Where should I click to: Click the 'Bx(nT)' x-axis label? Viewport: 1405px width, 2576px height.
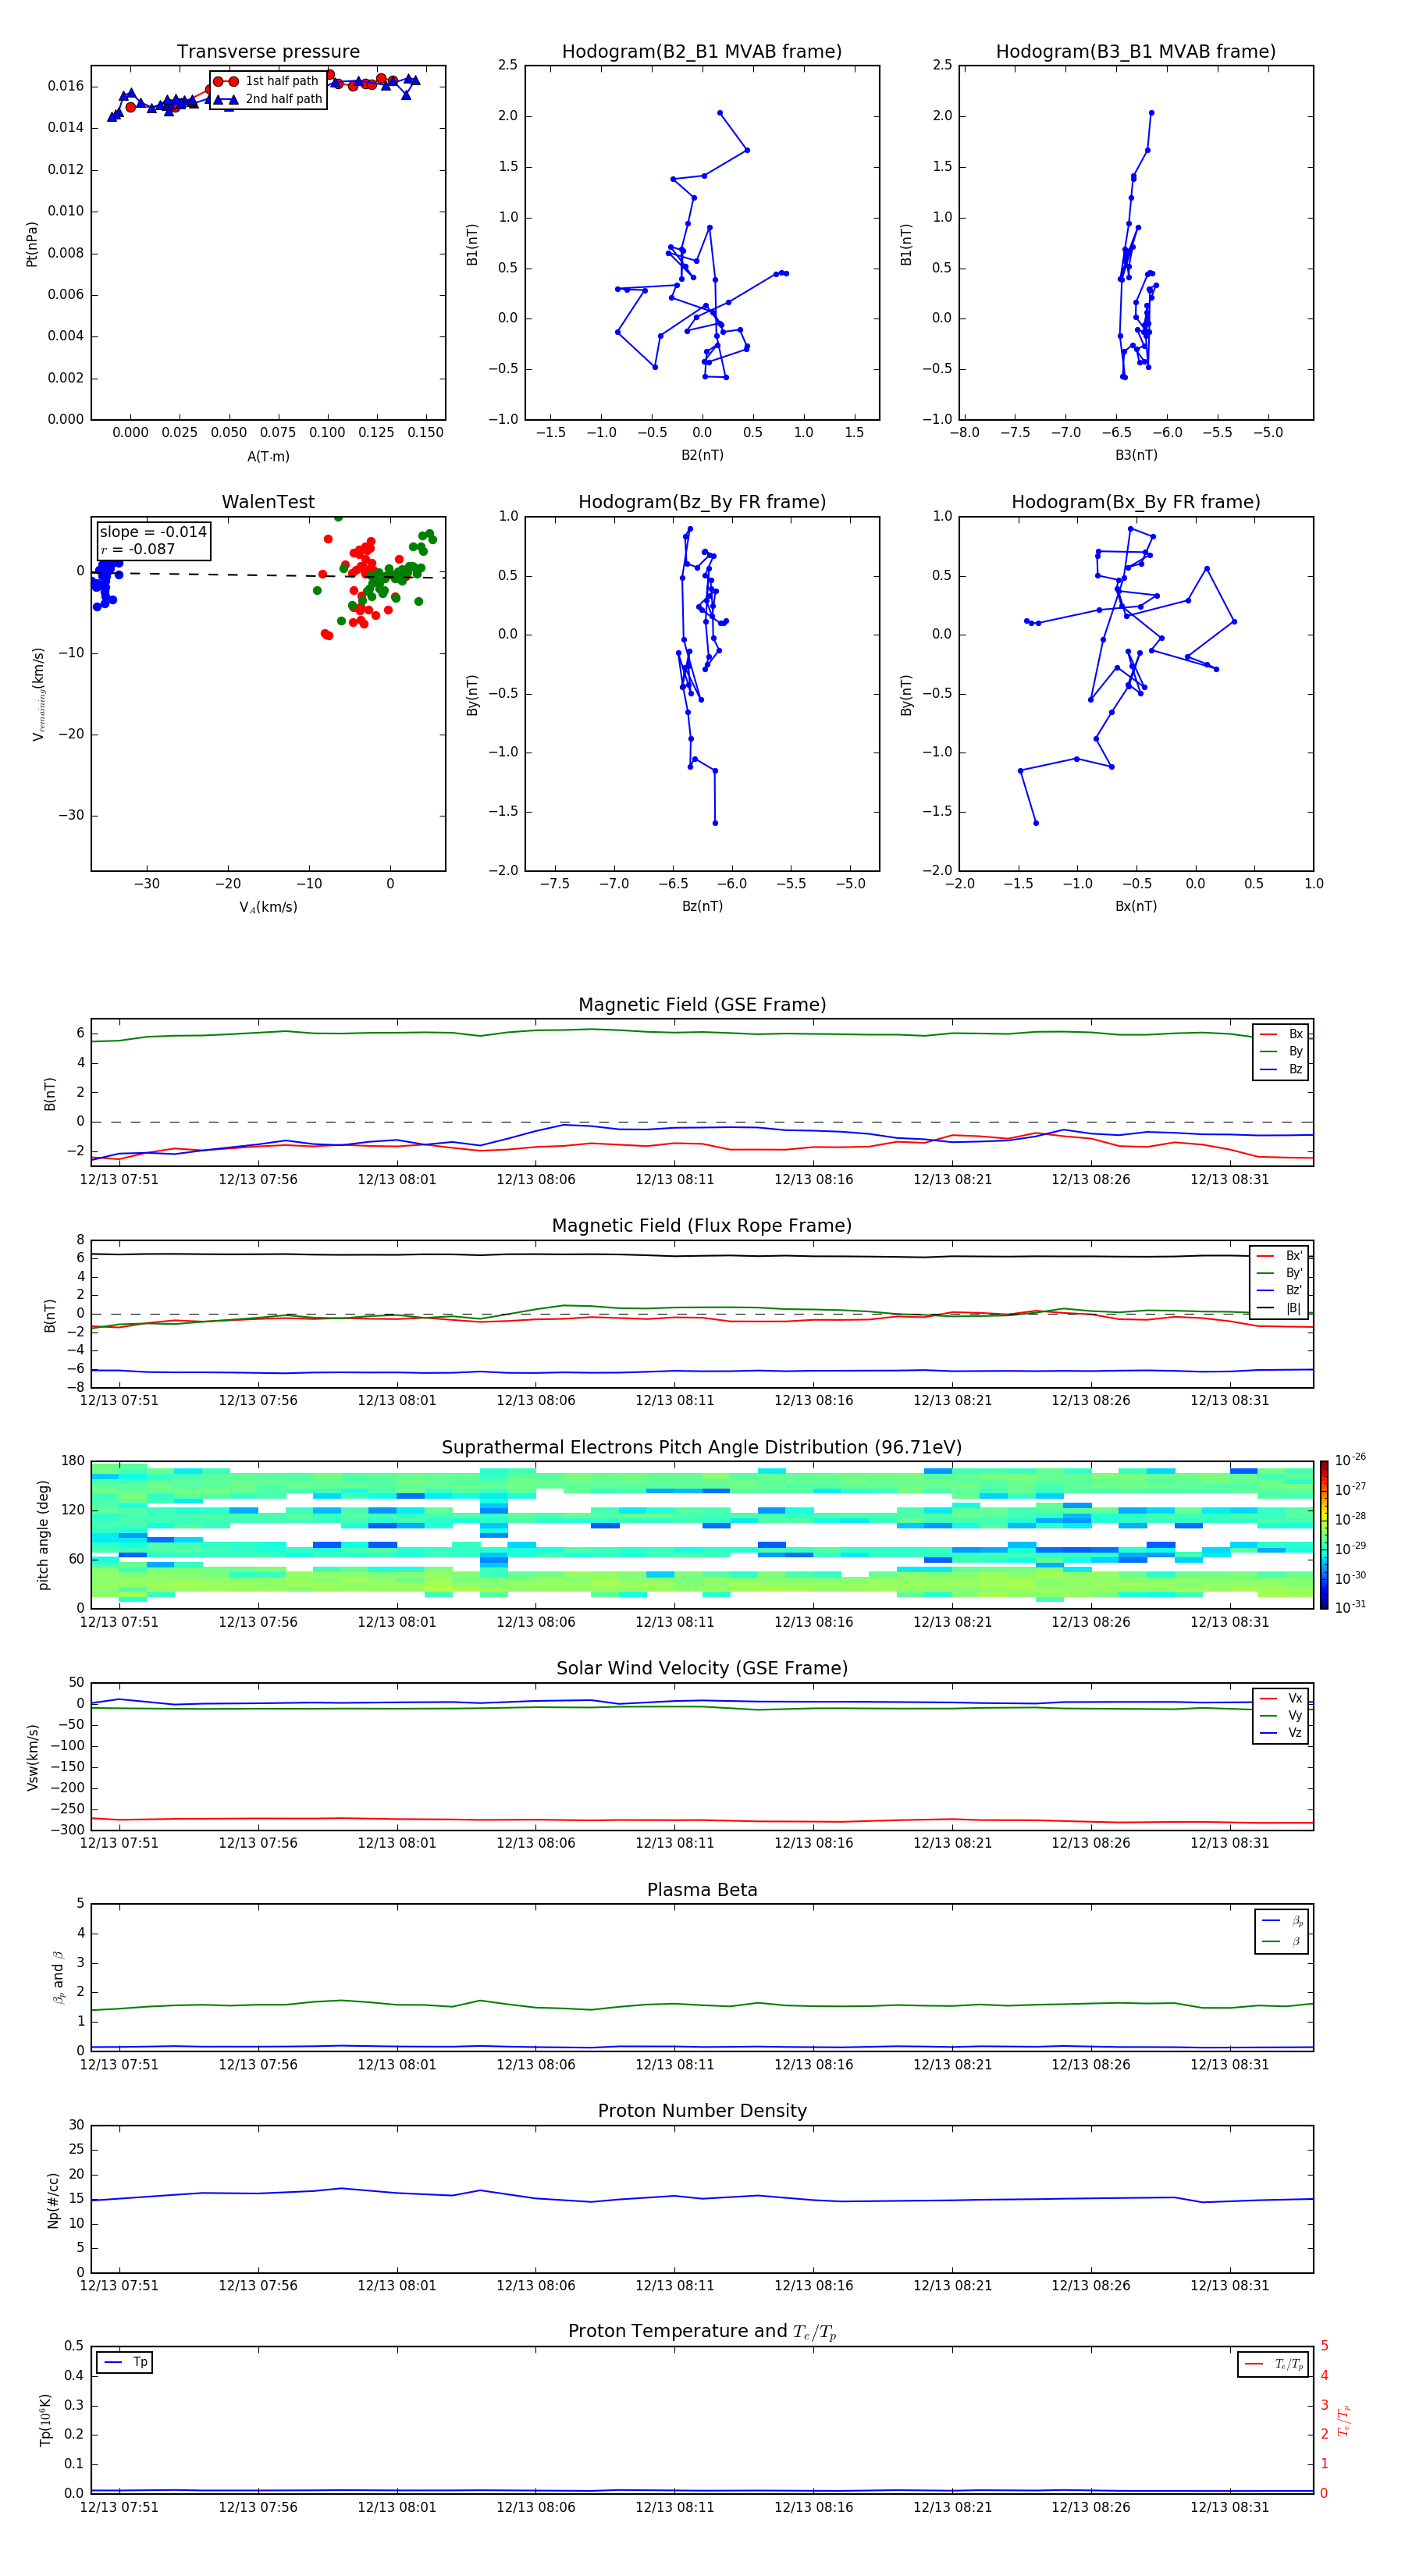pyautogui.click(x=1136, y=906)
